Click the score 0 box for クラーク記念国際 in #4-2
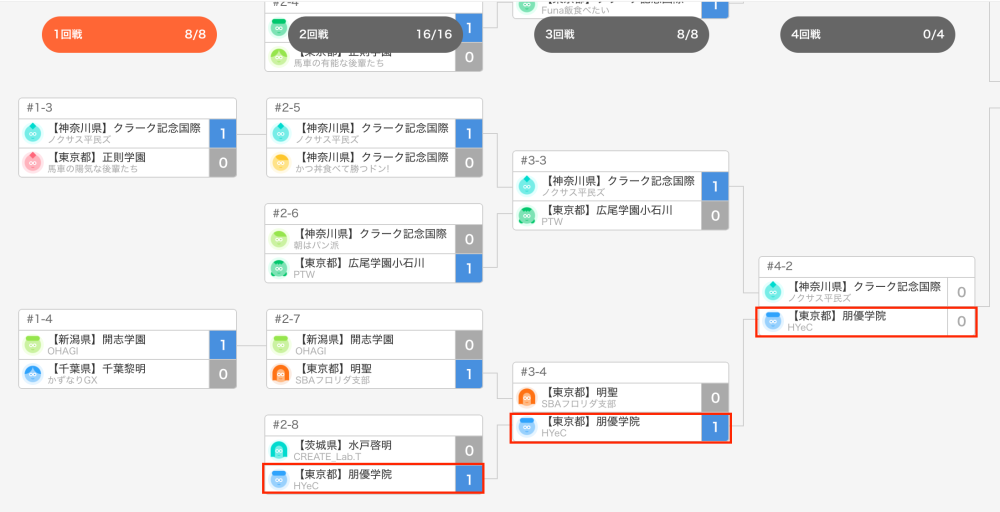Screen dimensions: 1000x512 tap(961, 293)
